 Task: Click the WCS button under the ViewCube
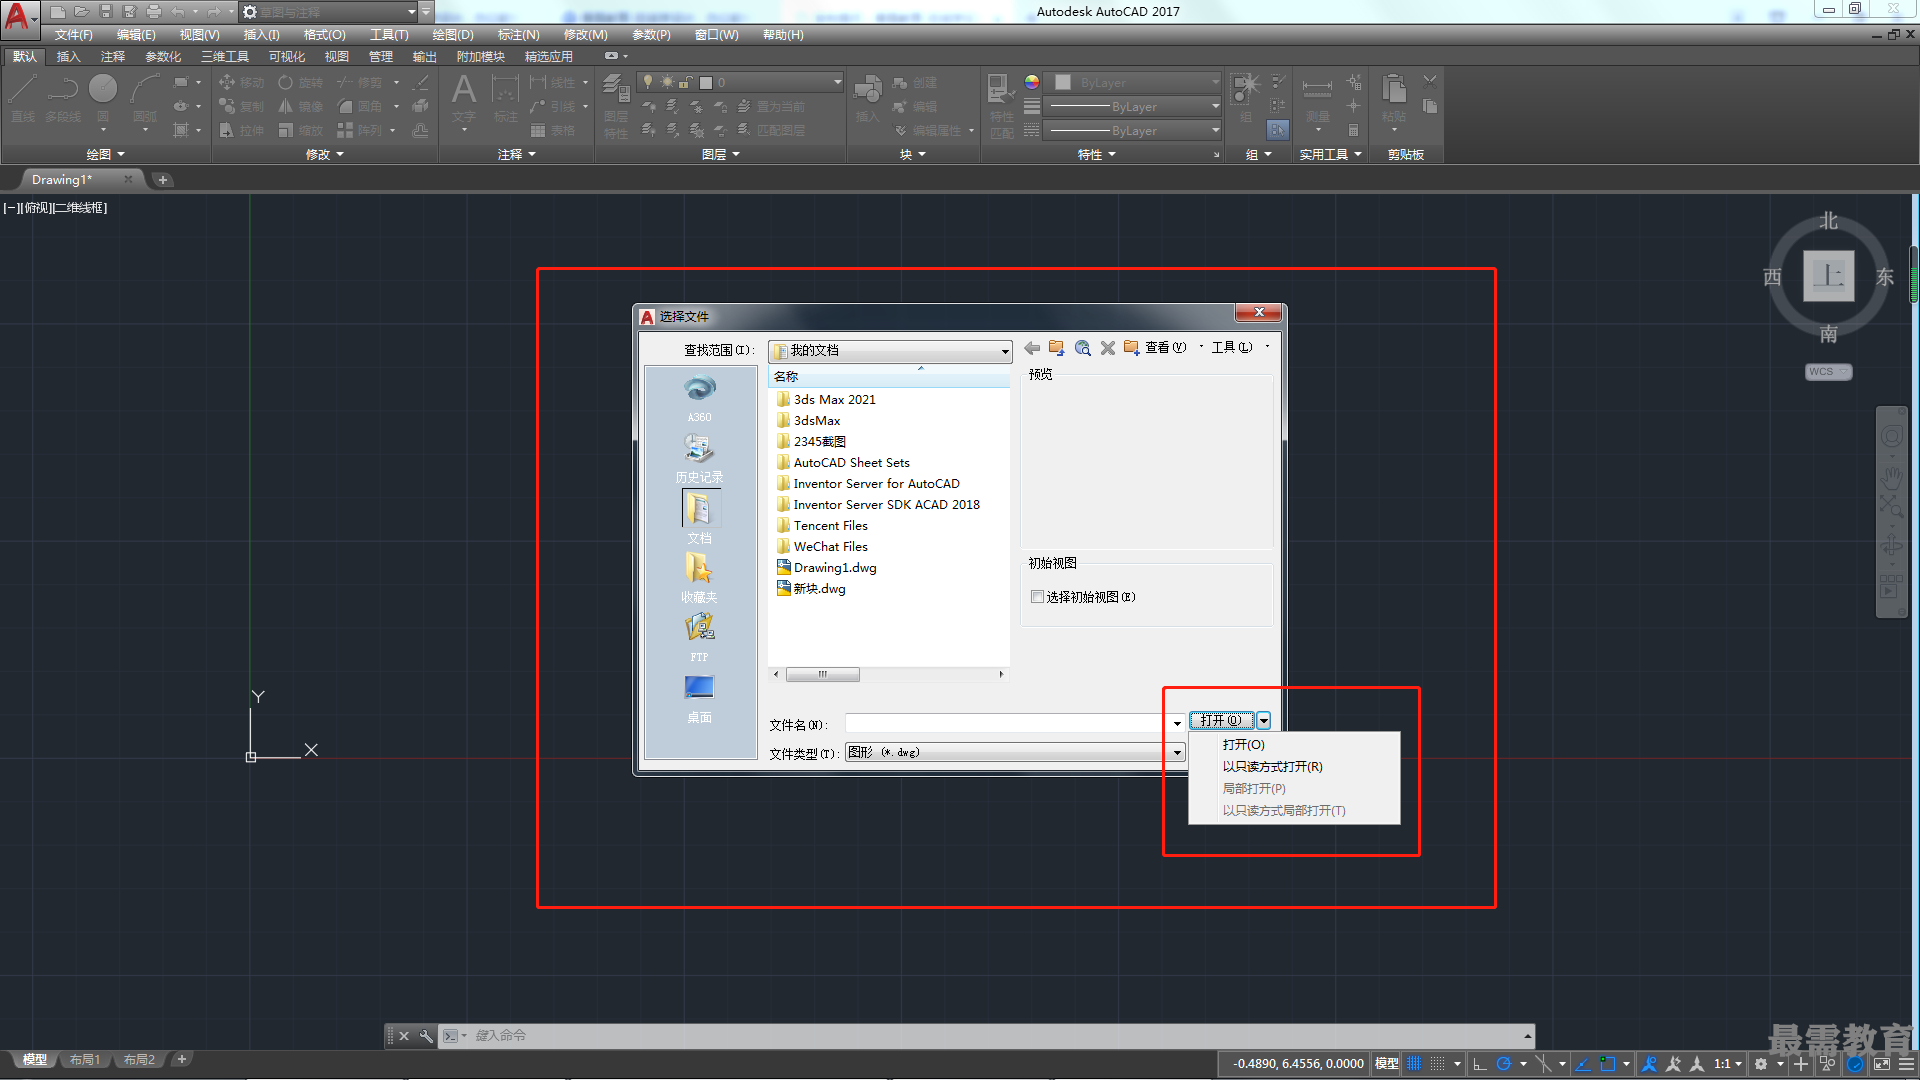coord(1828,372)
